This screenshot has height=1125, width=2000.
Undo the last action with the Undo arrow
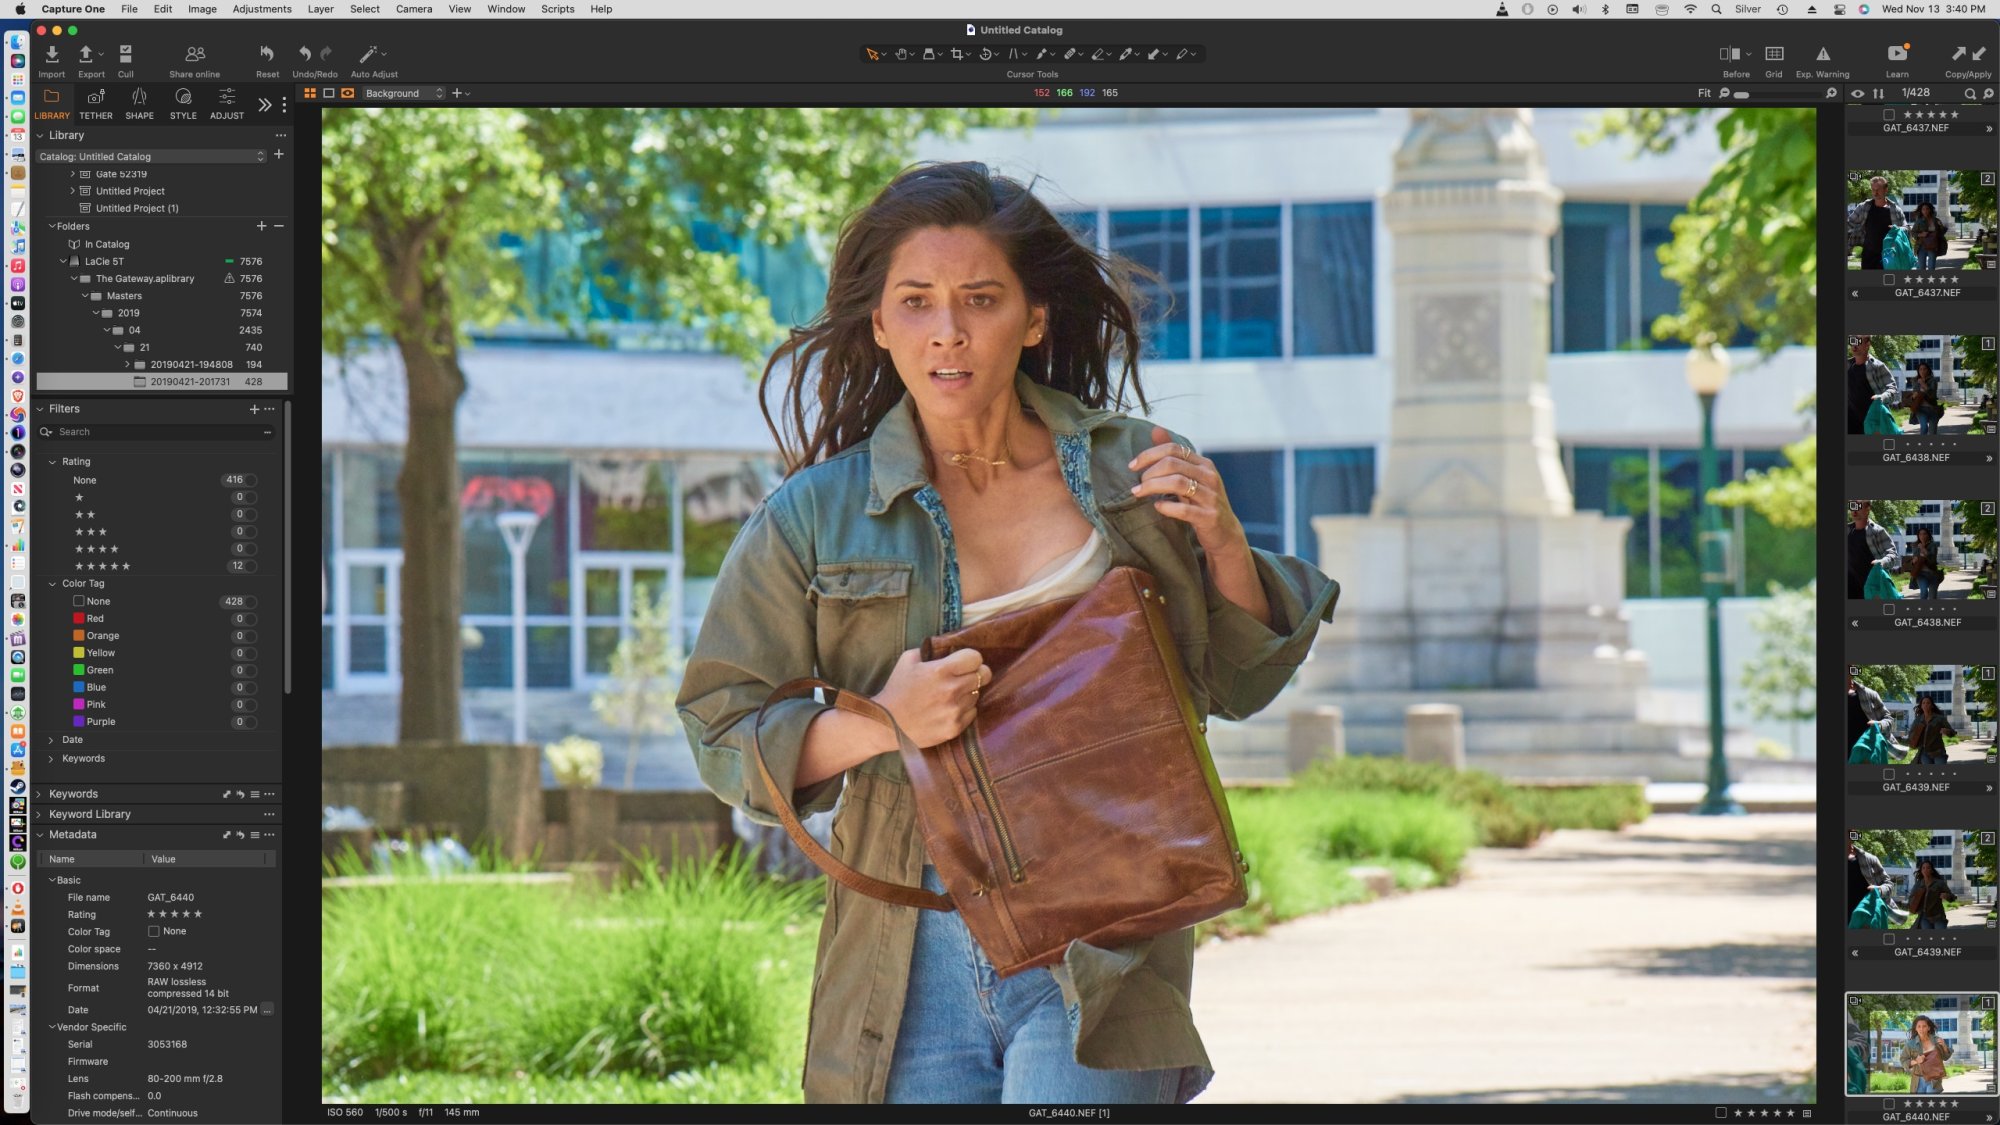pos(304,54)
